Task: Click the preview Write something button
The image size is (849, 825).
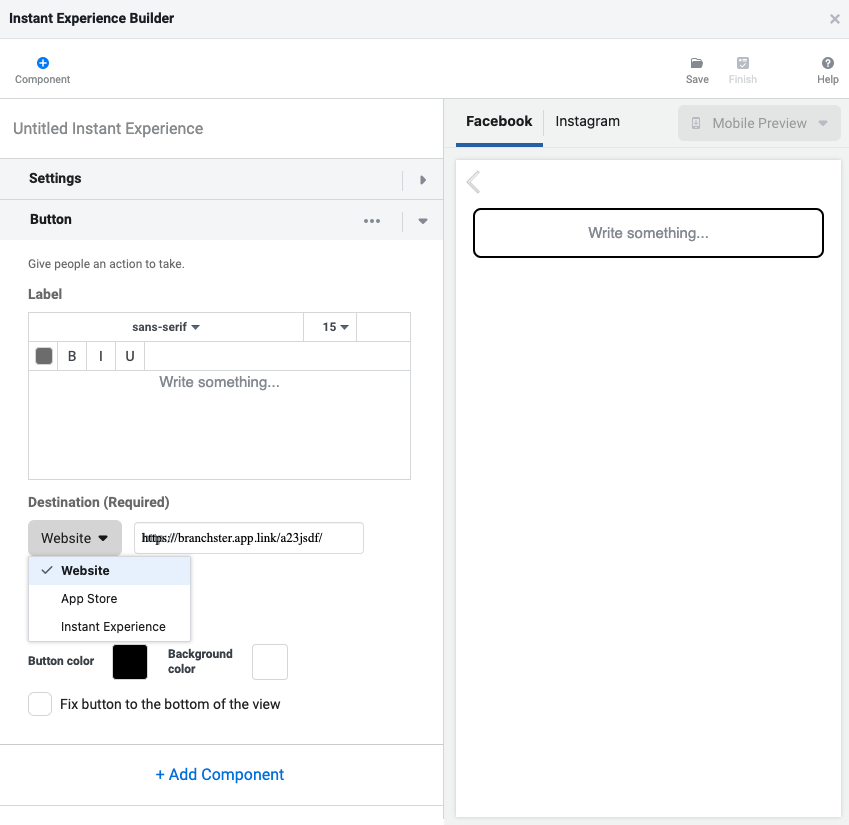Action: tap(648, 233)
